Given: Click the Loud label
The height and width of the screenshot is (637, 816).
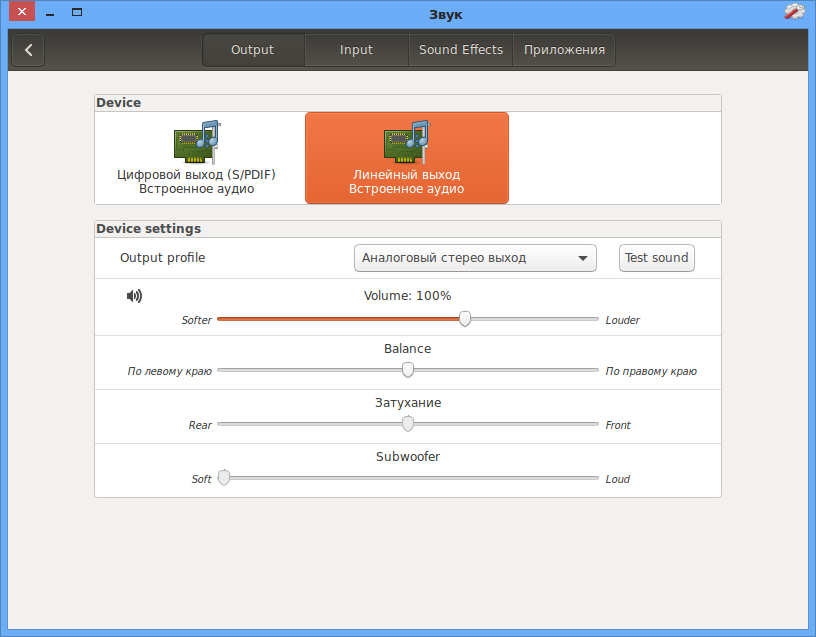Looking at the screenshot, I should tap(617, 479).
